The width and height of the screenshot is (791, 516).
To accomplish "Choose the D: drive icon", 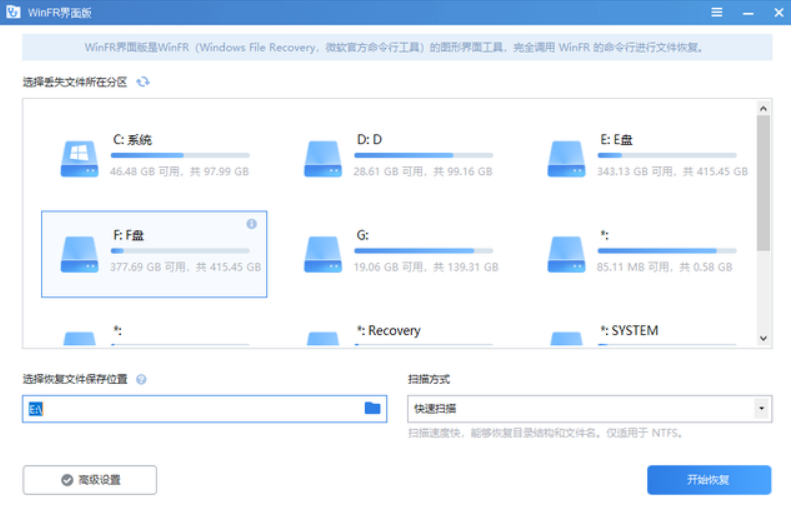I will click(323, 158).
